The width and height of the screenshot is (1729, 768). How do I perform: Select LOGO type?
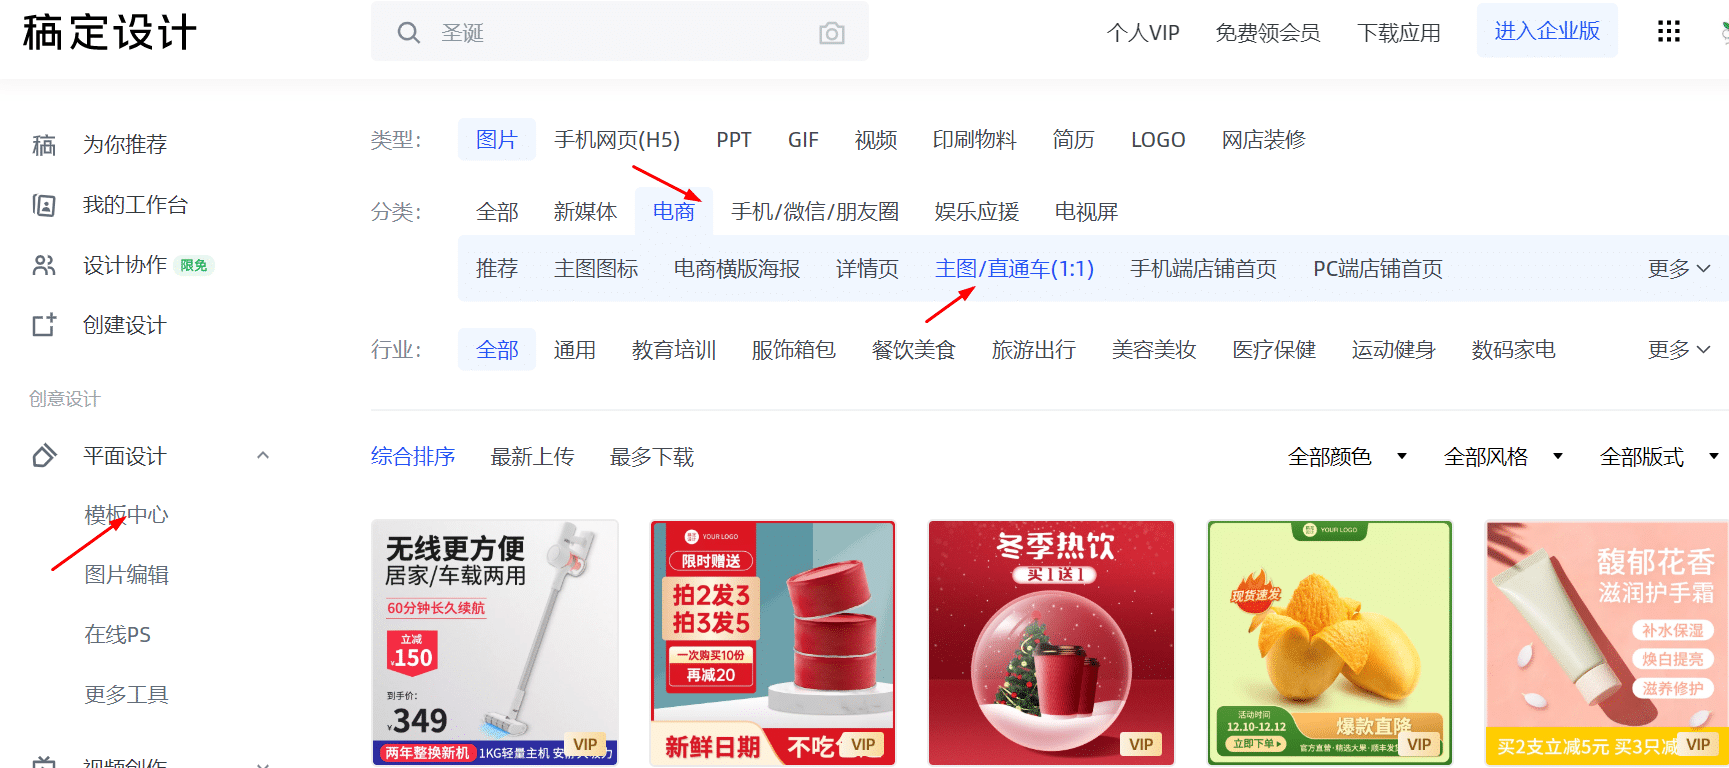pos(1158,140)
